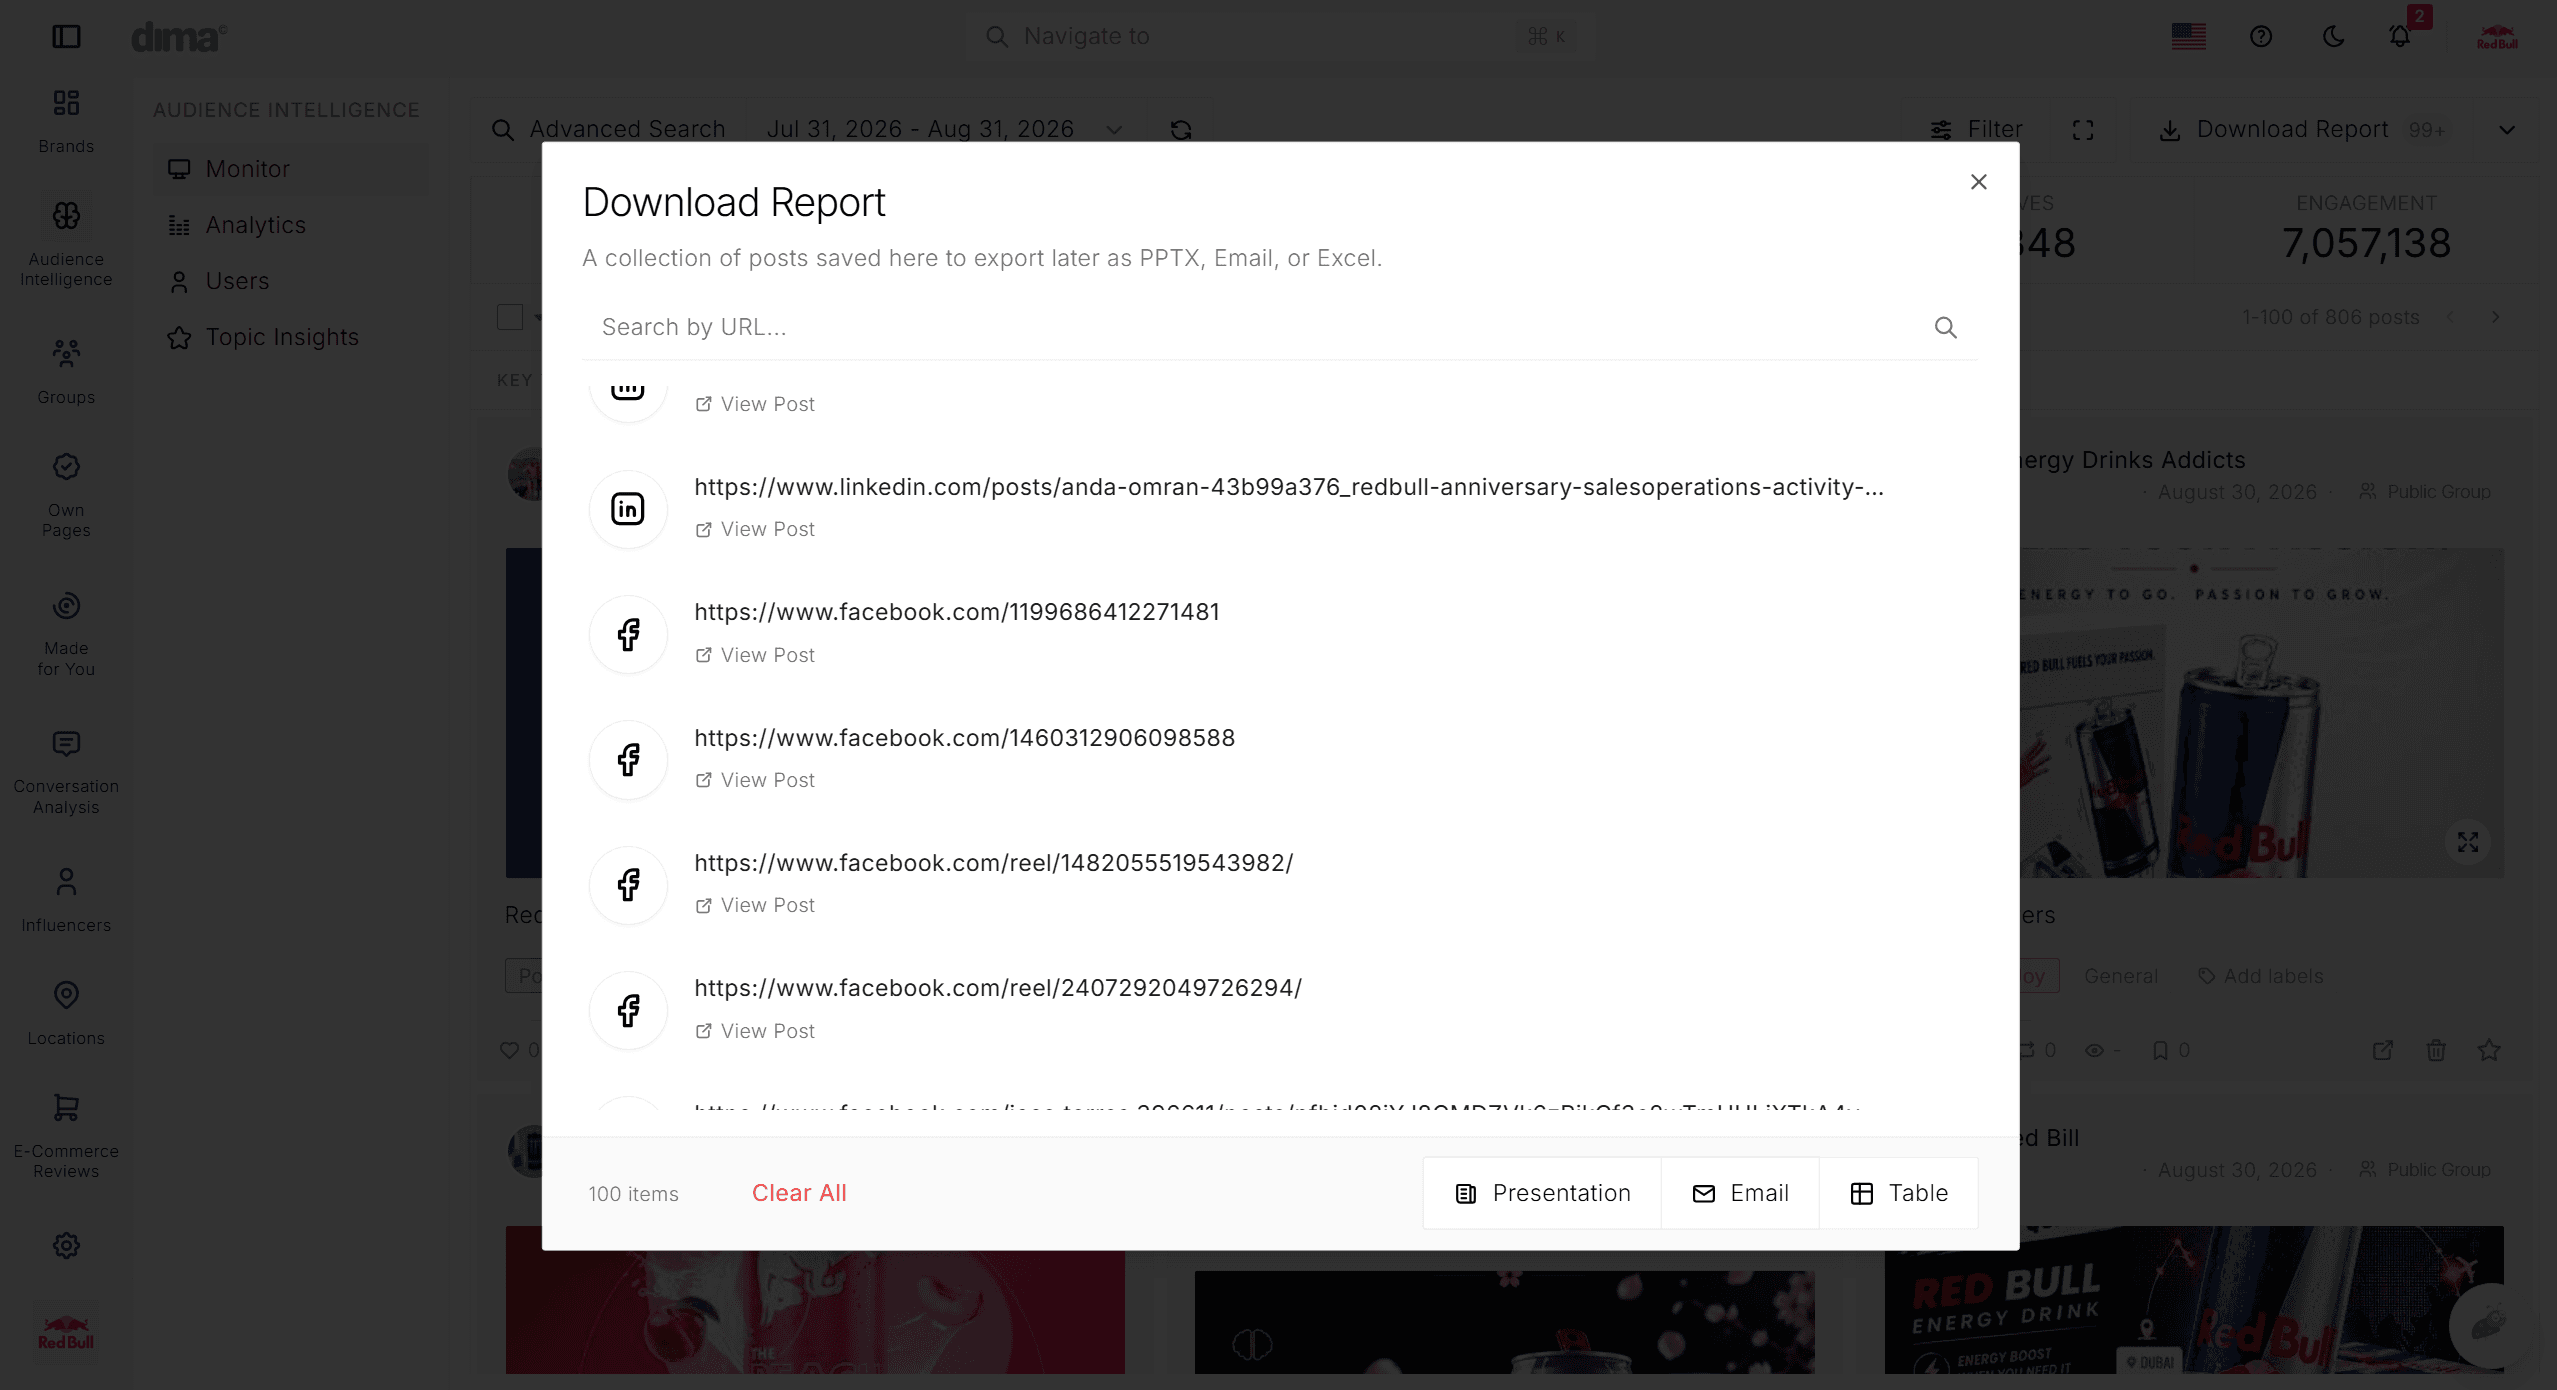Export report as Table
This screenshot has width=2557, height=1390.
1899,1193
